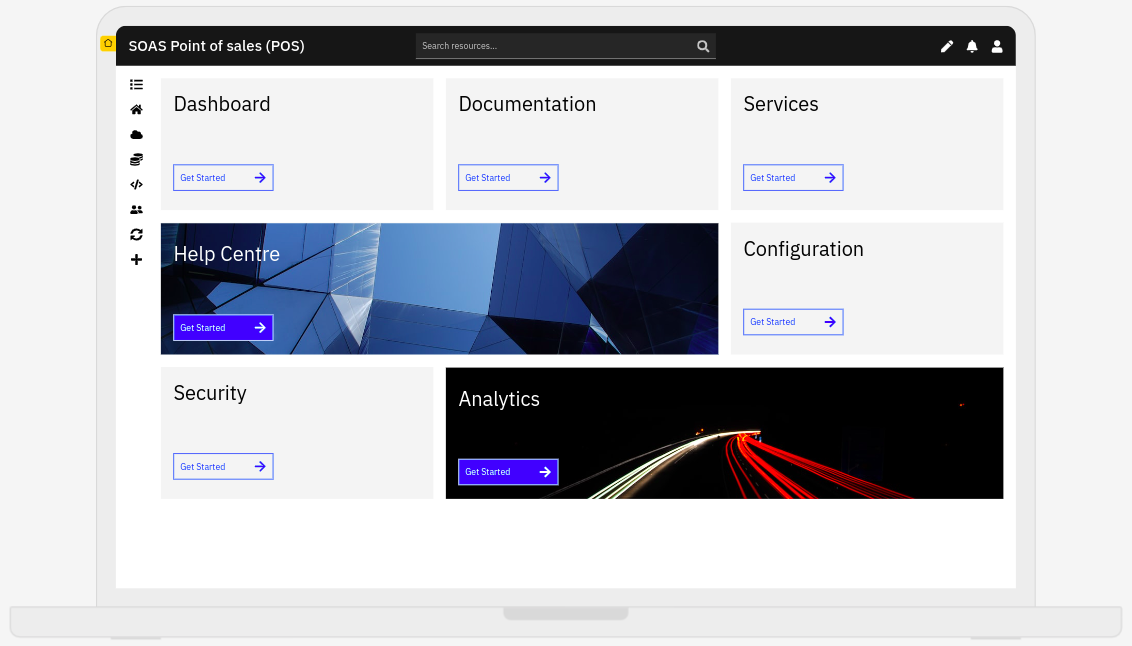Open the notifications bell icon
Image resolution: width=1132 pixels, height=646 pixels.
click(x=972, y=46)
